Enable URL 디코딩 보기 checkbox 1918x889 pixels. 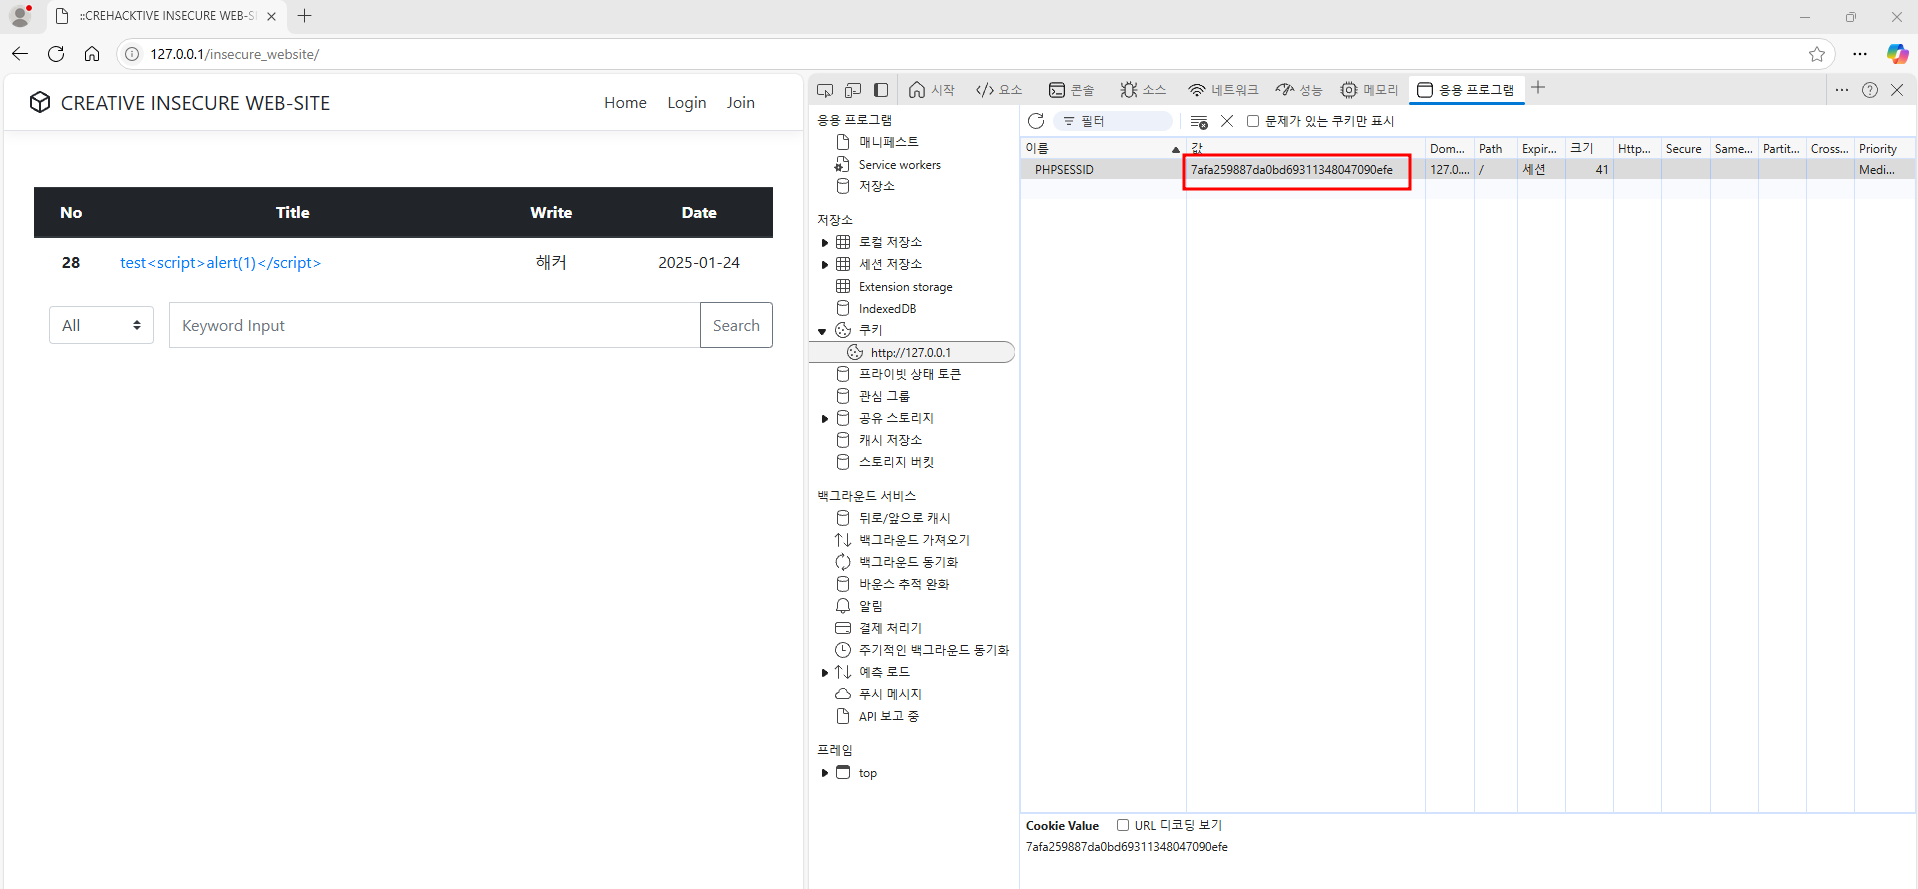click(x=1123, y=825)
